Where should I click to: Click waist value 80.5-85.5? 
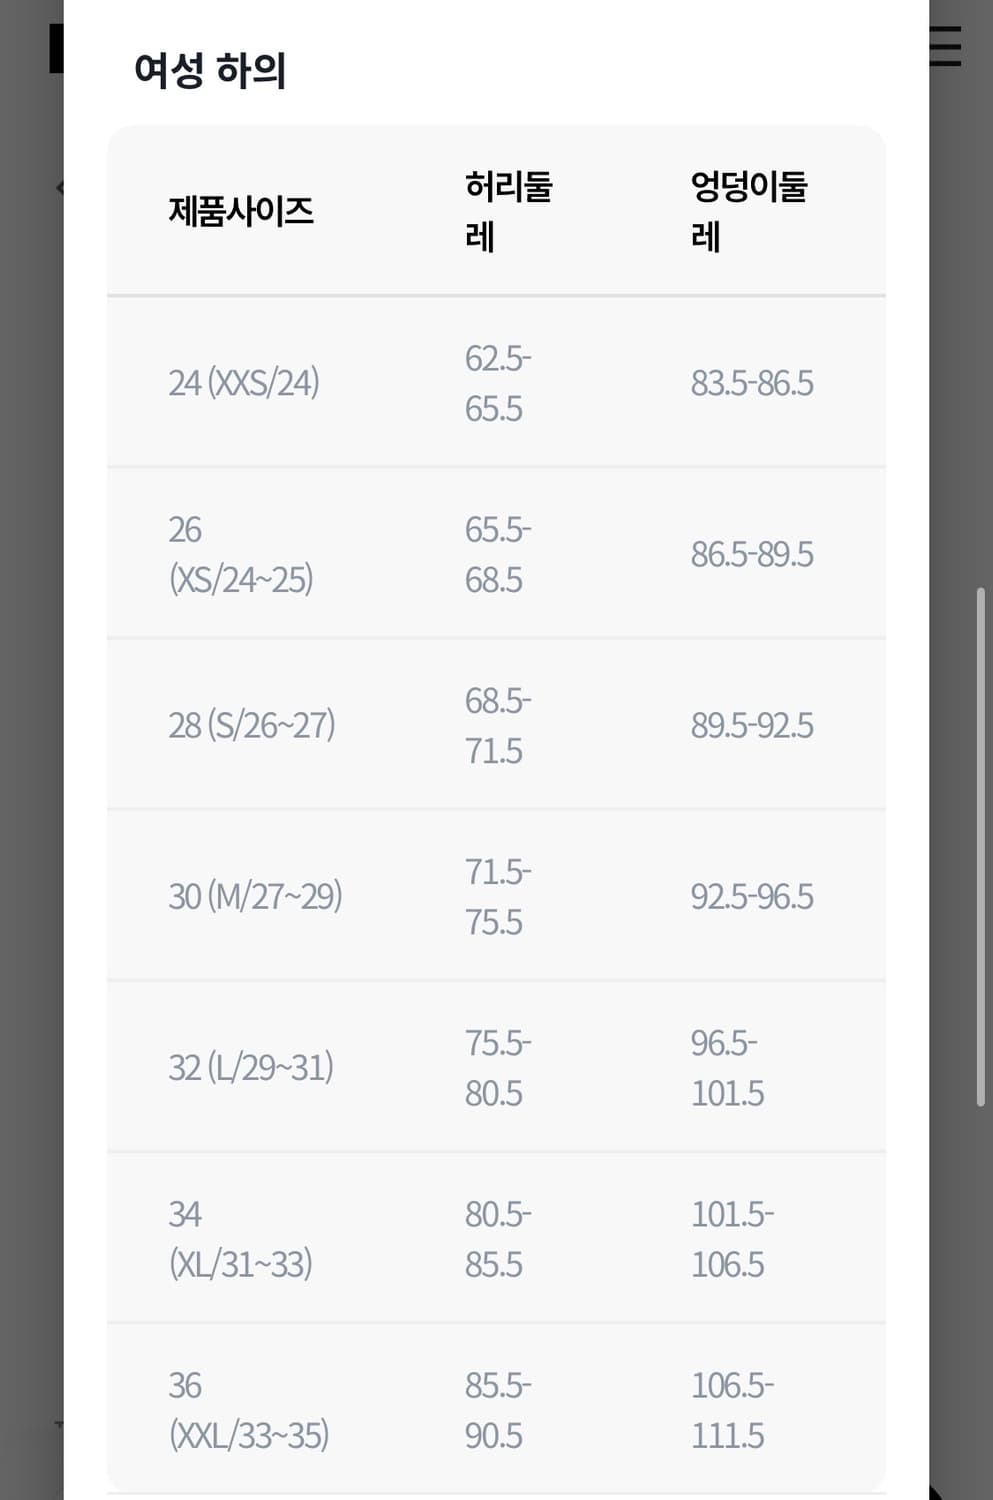click(x=498, y=1238)
